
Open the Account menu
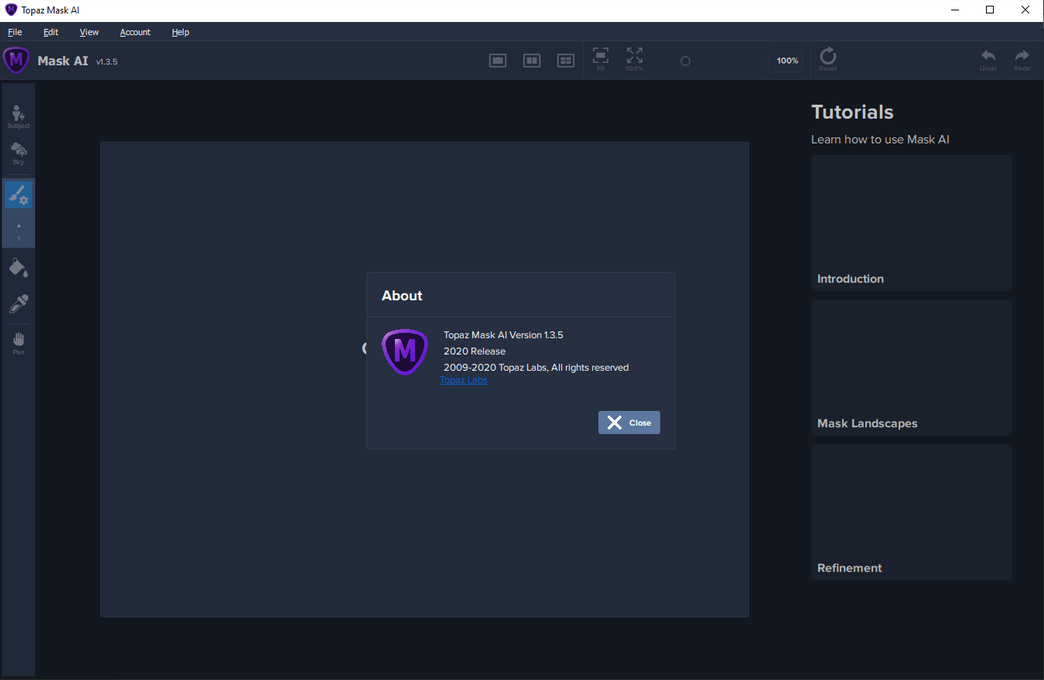pos(134,32)
